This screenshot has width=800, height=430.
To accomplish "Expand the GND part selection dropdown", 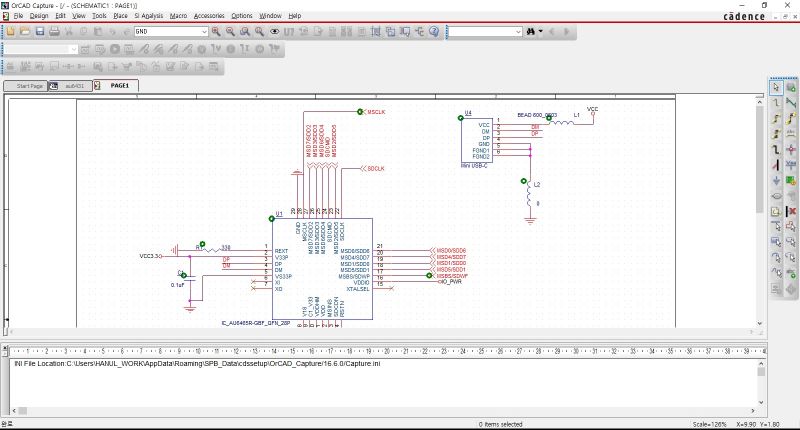I will coord(204,32).
